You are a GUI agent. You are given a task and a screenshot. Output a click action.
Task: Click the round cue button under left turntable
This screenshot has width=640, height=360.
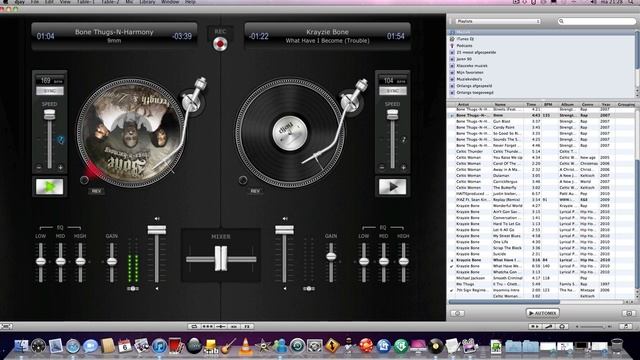84,180
